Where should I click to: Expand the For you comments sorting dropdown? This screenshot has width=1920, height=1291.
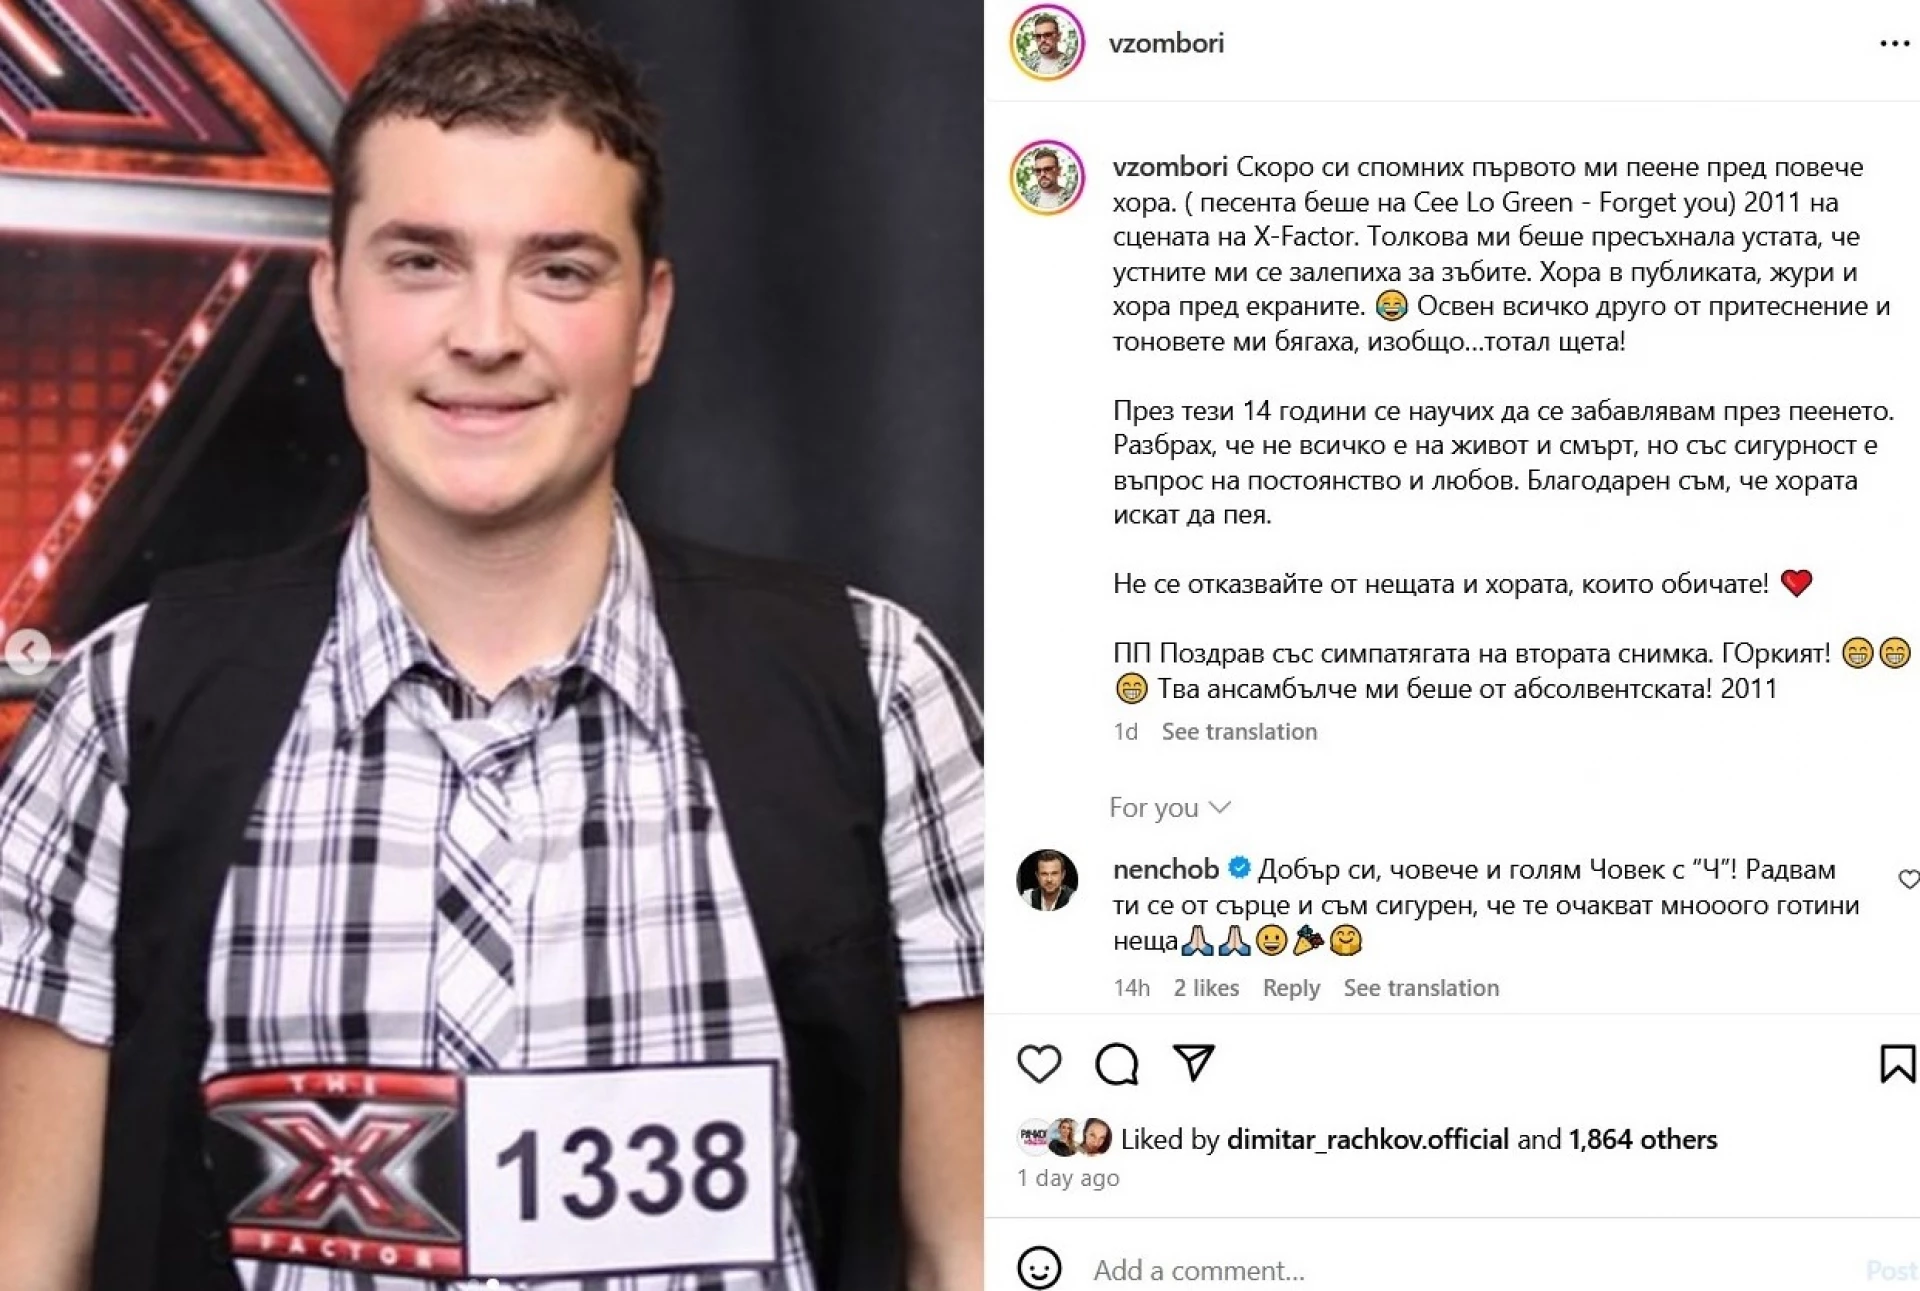1170,807
